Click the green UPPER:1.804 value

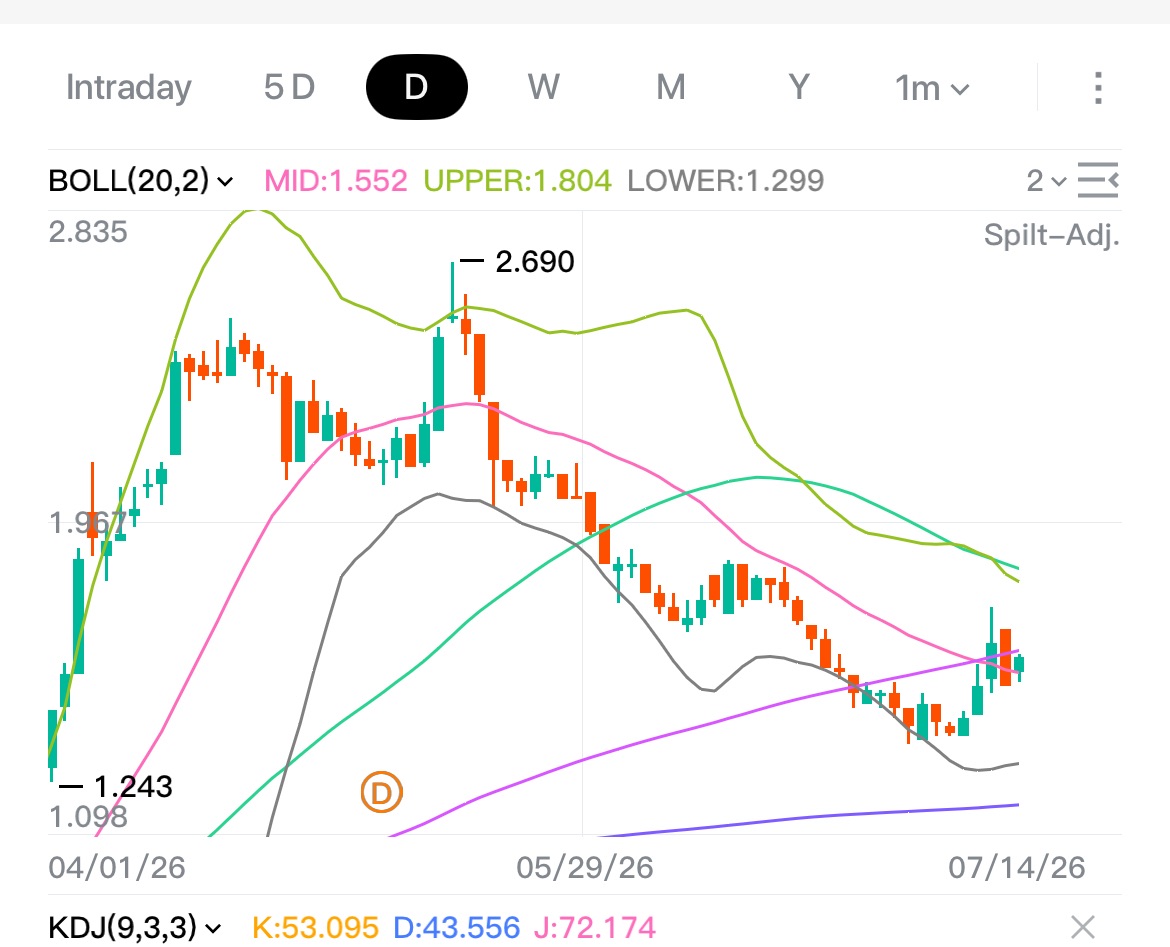[x=518, y=181]
